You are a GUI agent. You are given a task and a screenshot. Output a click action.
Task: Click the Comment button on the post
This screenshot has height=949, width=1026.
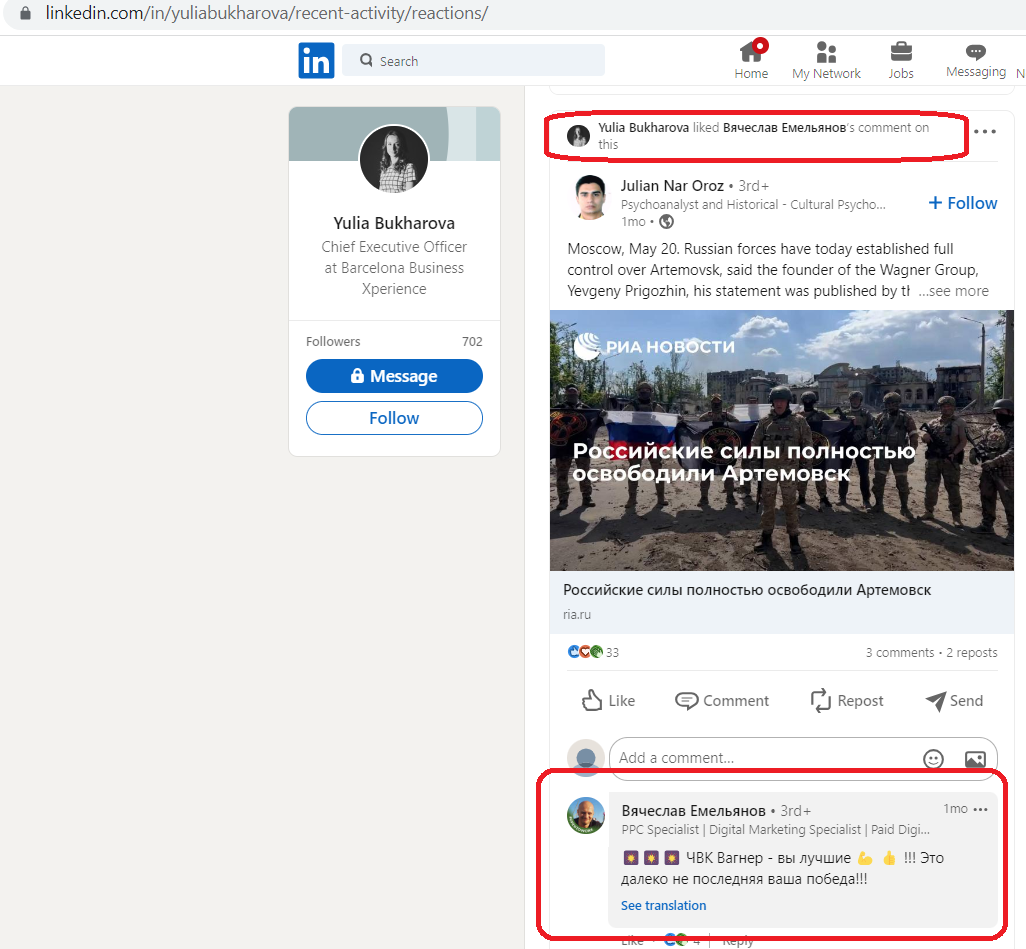click(x=722, y=700)
